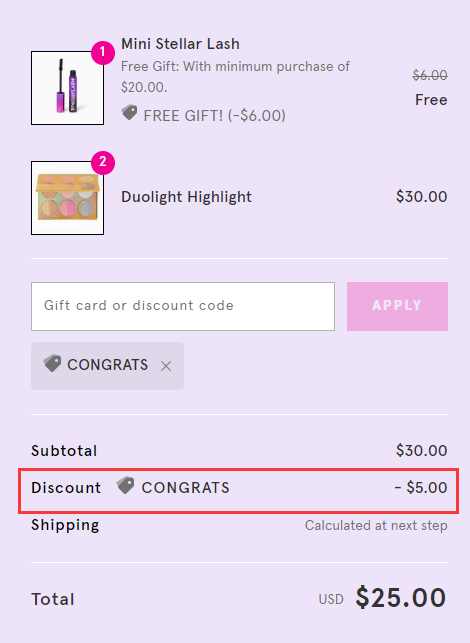This screenshot has height=643, width=470.
Task: Click the - $5.00 discount amount
Action: pyautogui.click(x=421, y=488)
